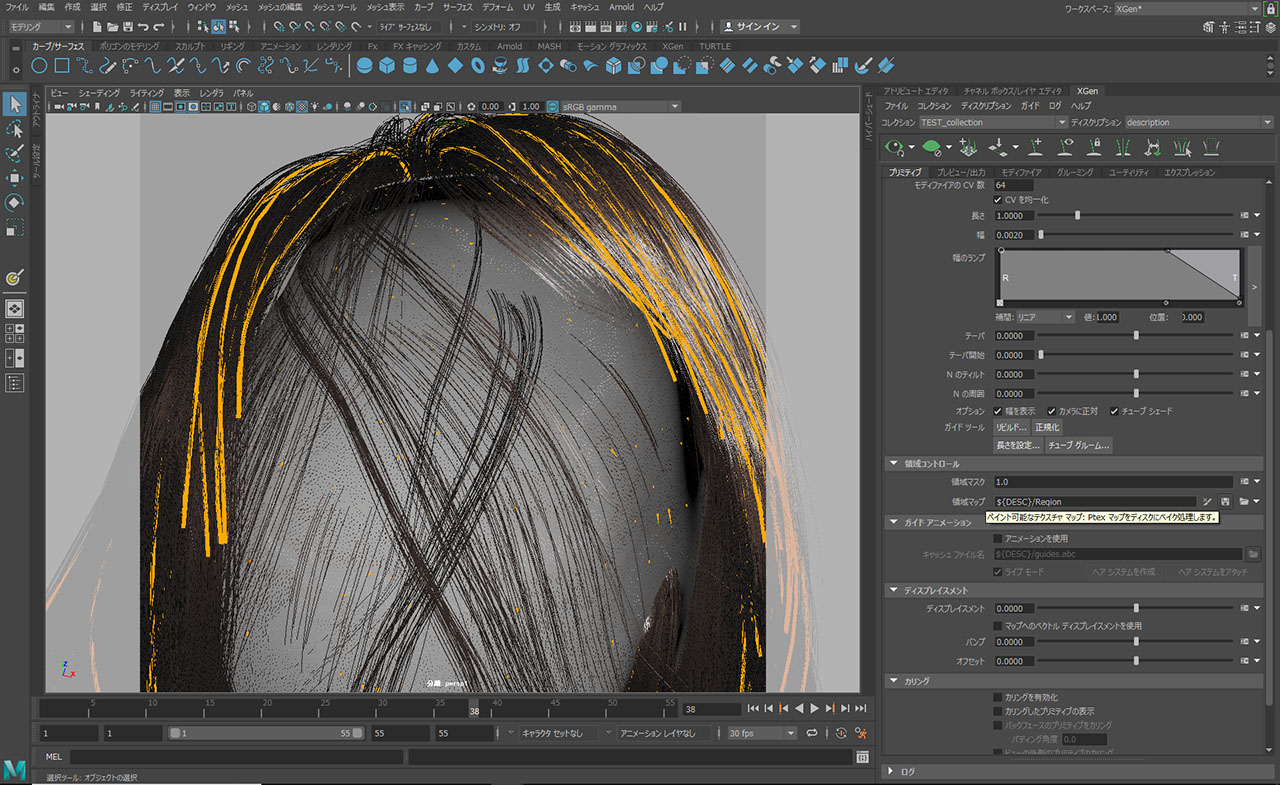1280x785 pixels.
Task: Open the メッシュ menu in menu bar
Action: click(237, 7)
